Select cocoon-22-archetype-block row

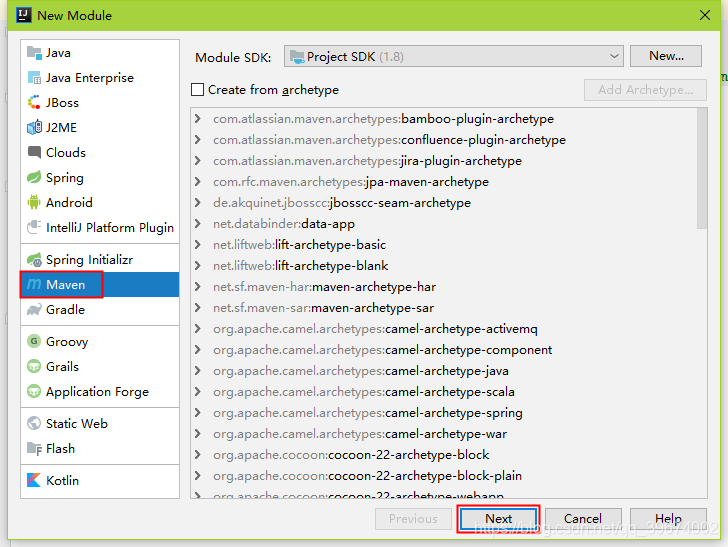(443, 455)
